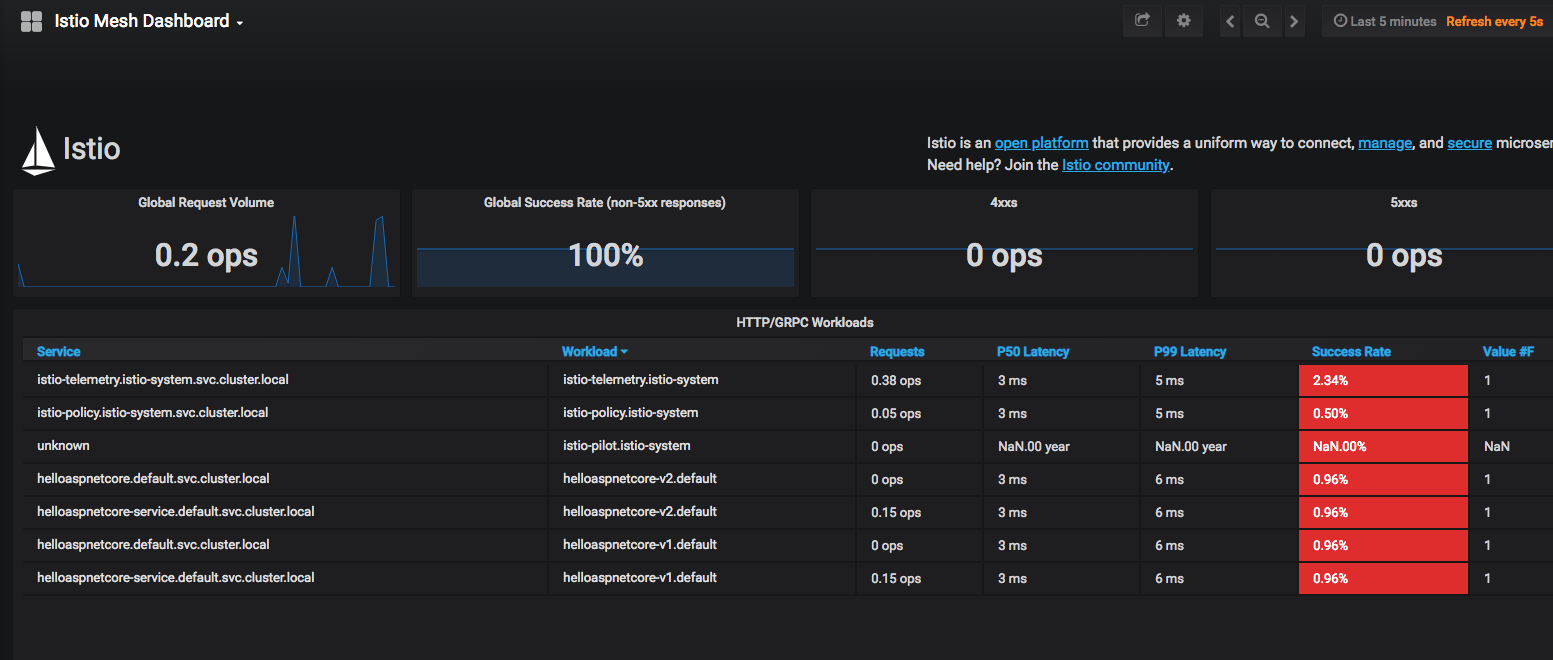The image size is (1553, 660).
Task: Click the Grafana dashboards grid icon
Action: pyautogui.click(x=31, y=21)
